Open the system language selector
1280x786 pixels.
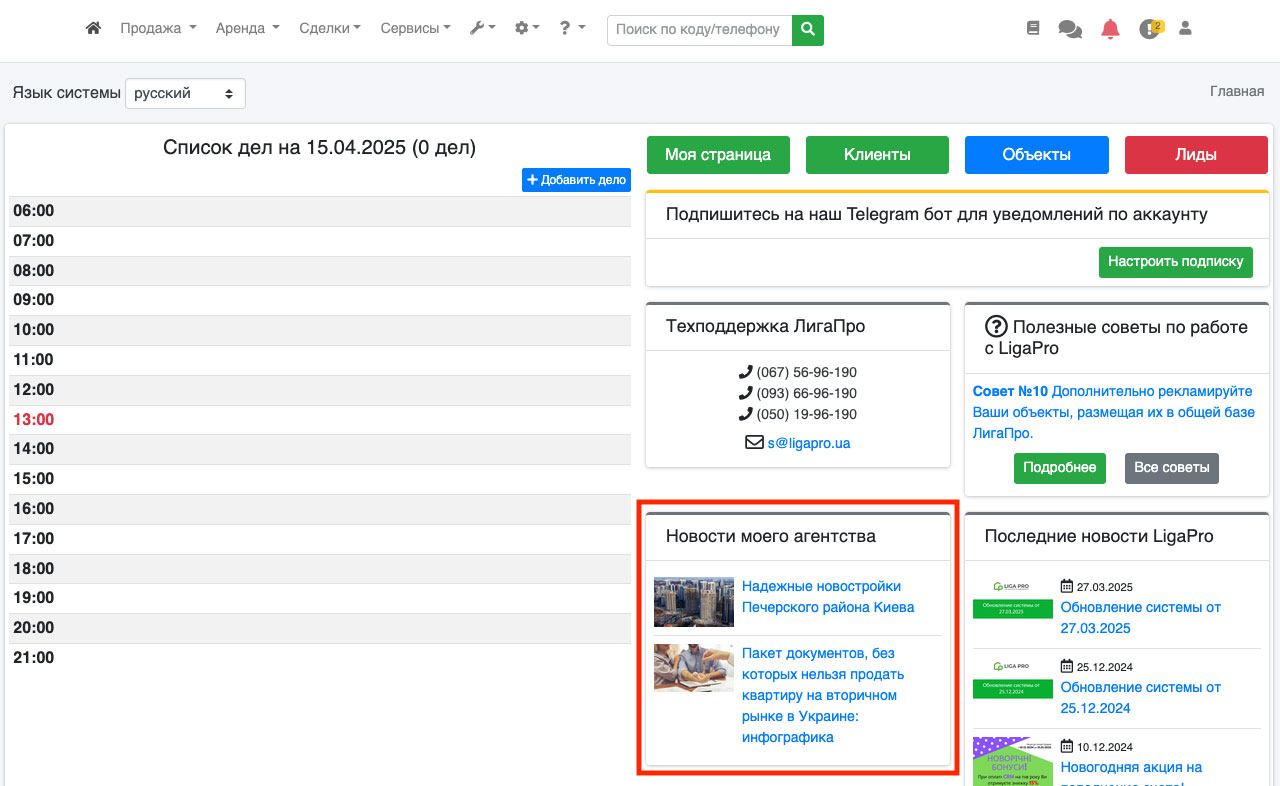pos(185,93)
